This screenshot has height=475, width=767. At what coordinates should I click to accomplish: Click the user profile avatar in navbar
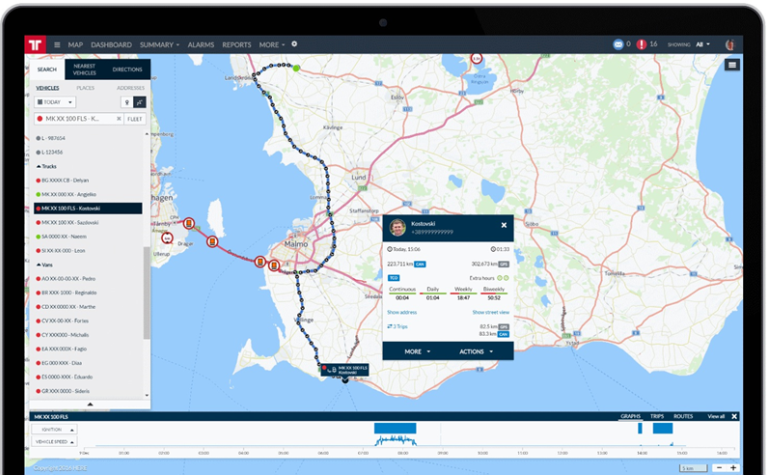pos(729,45)
